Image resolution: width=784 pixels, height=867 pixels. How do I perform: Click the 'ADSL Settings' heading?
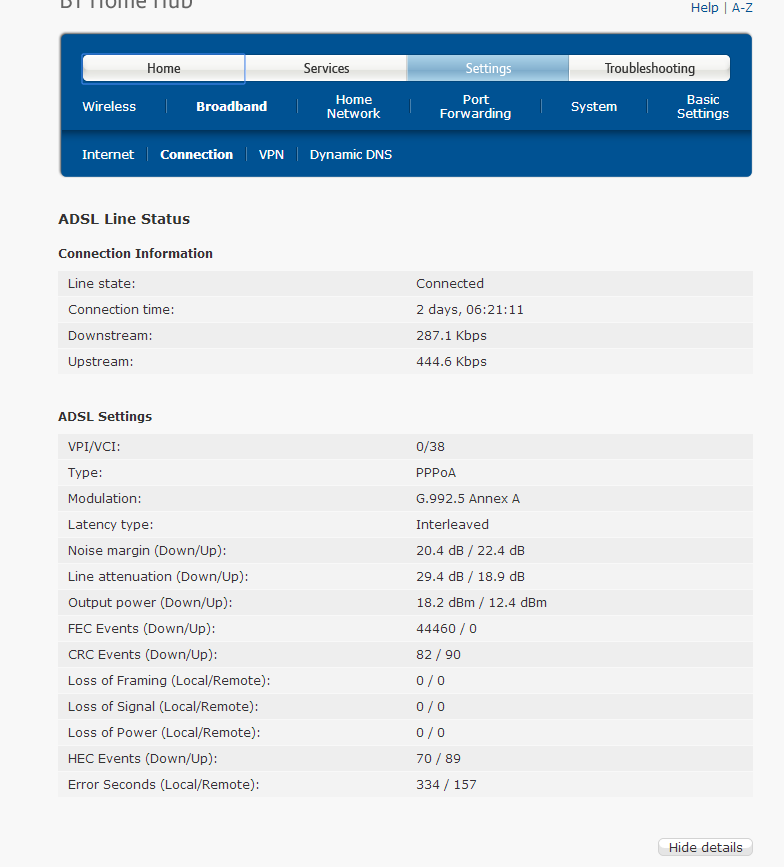click(105, 416)
